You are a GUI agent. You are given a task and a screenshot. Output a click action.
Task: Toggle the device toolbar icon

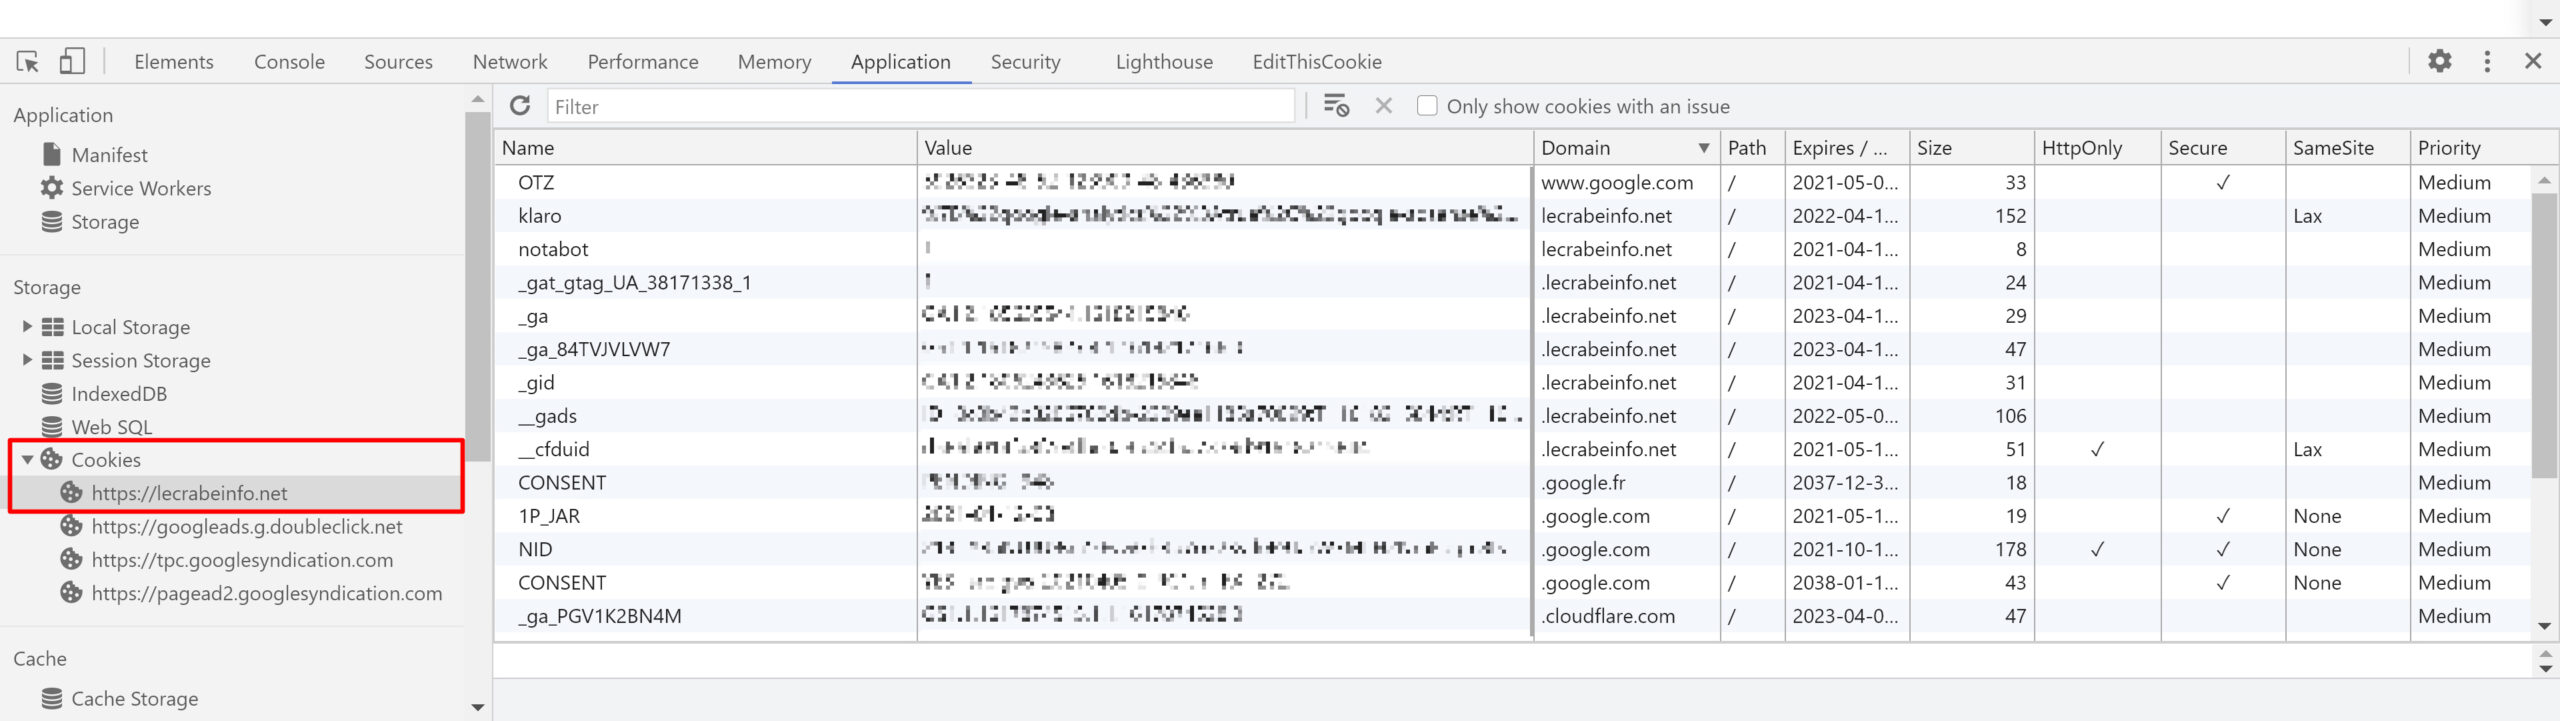(x=72, y=62)
